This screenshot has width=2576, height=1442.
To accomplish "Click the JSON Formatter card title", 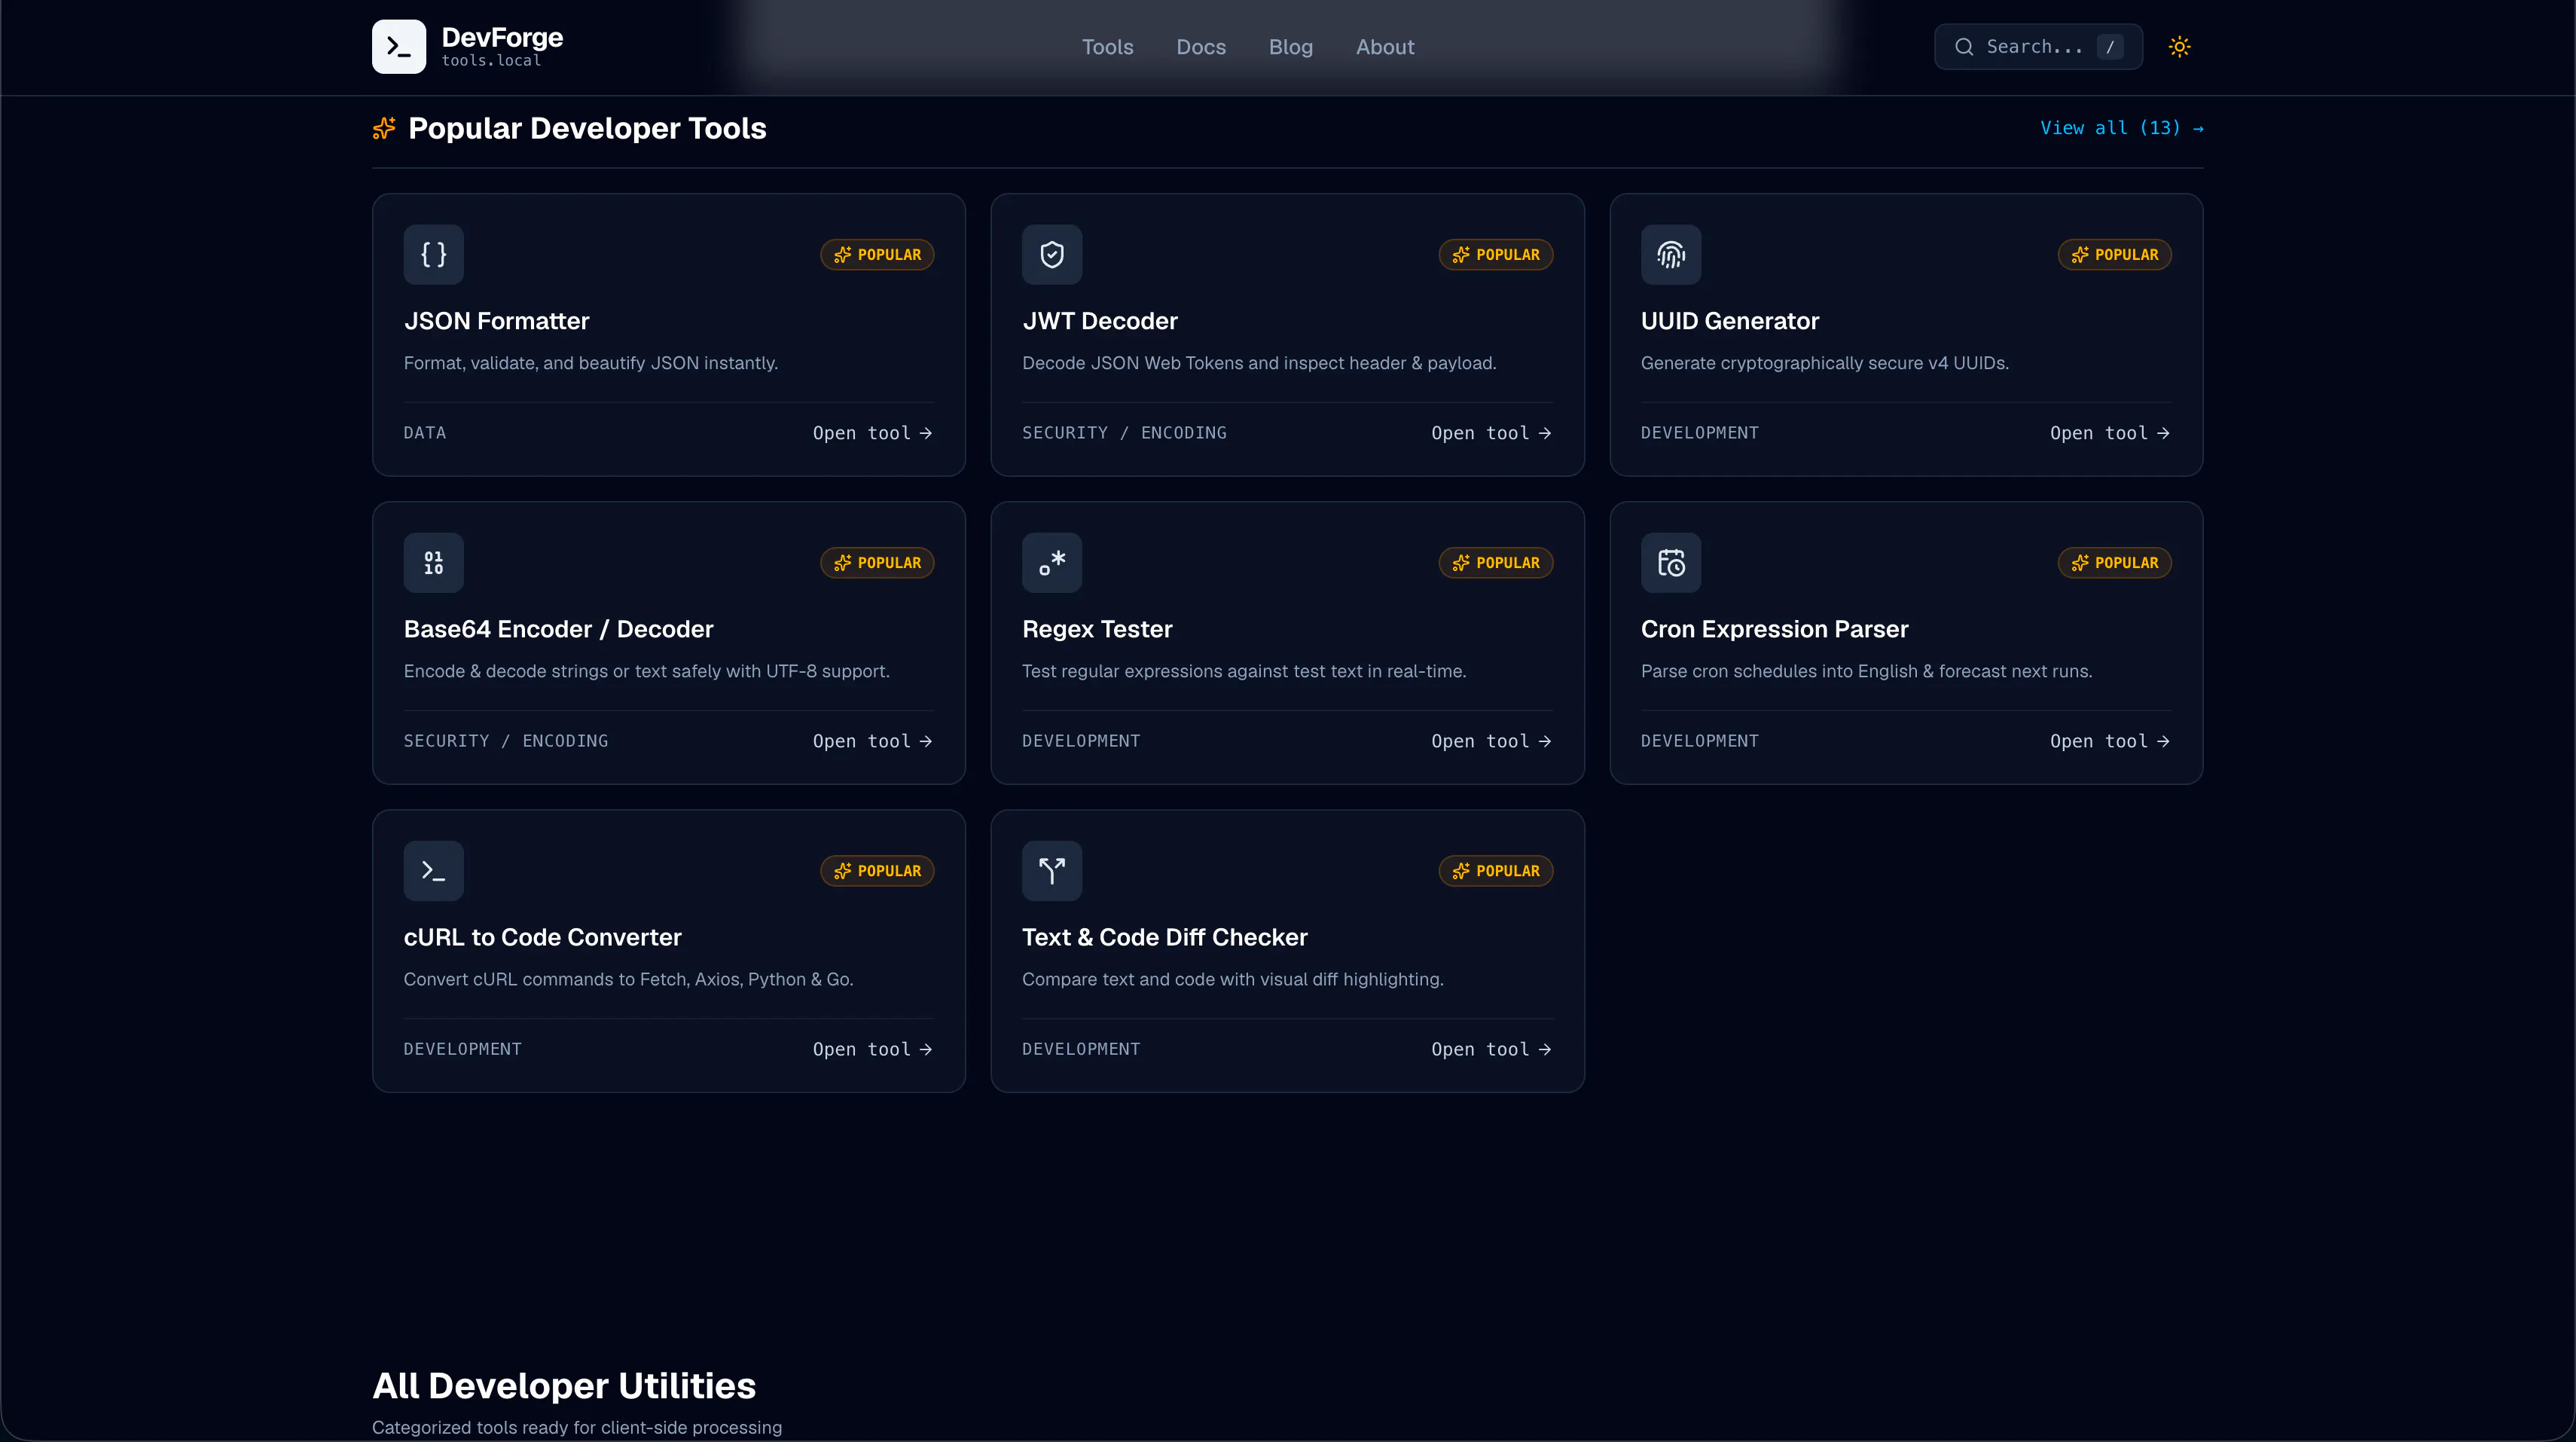I will tap(496, 321).
